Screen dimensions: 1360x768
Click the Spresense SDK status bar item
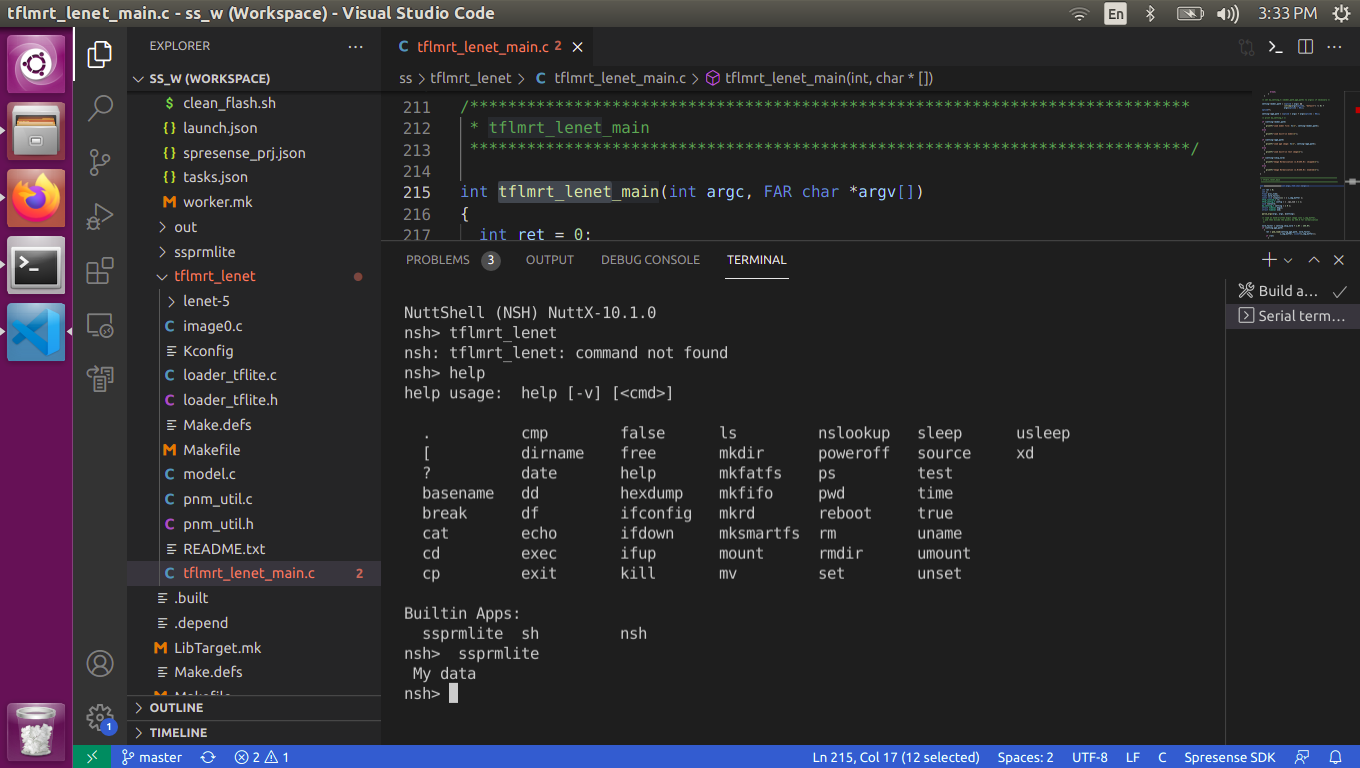tap(1230, 757)
